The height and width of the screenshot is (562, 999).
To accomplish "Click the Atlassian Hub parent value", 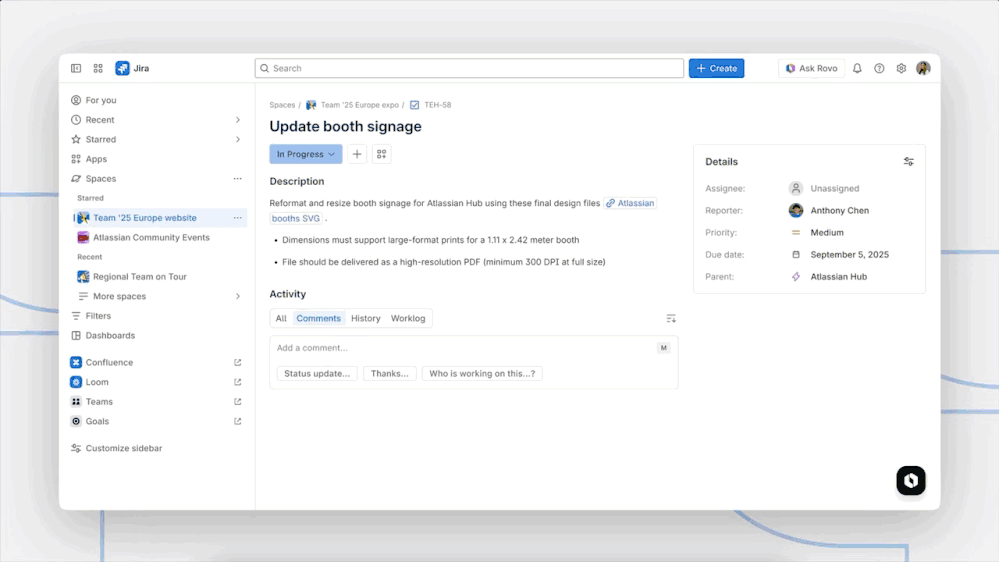I will click(x=838, y=277).
